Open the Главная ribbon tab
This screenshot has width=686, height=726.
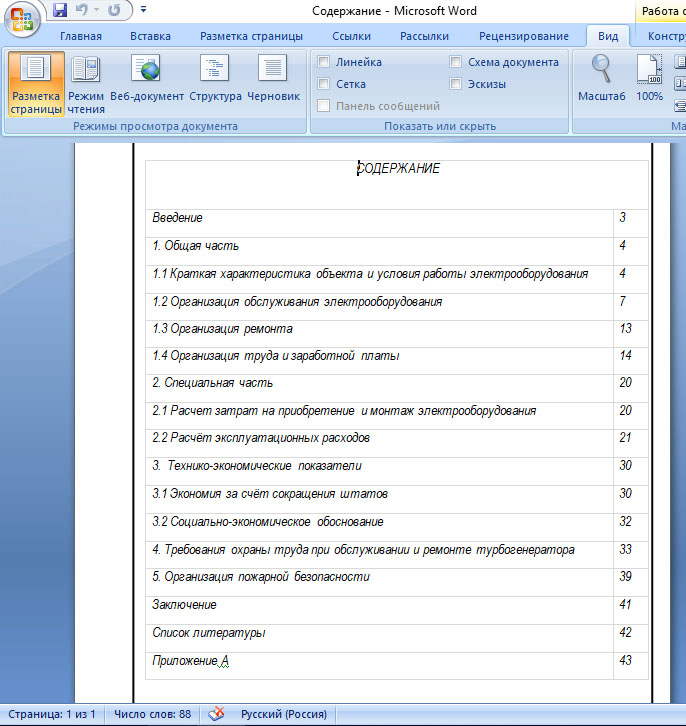81,37
